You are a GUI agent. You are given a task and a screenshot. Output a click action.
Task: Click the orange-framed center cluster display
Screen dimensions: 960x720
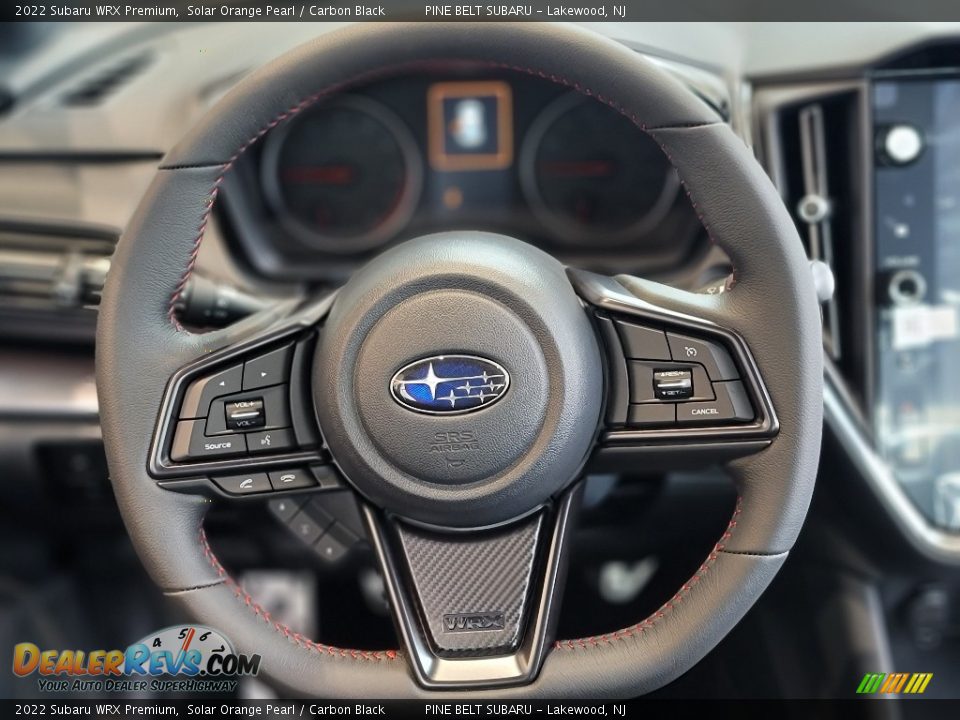click(x=470, y=126)
